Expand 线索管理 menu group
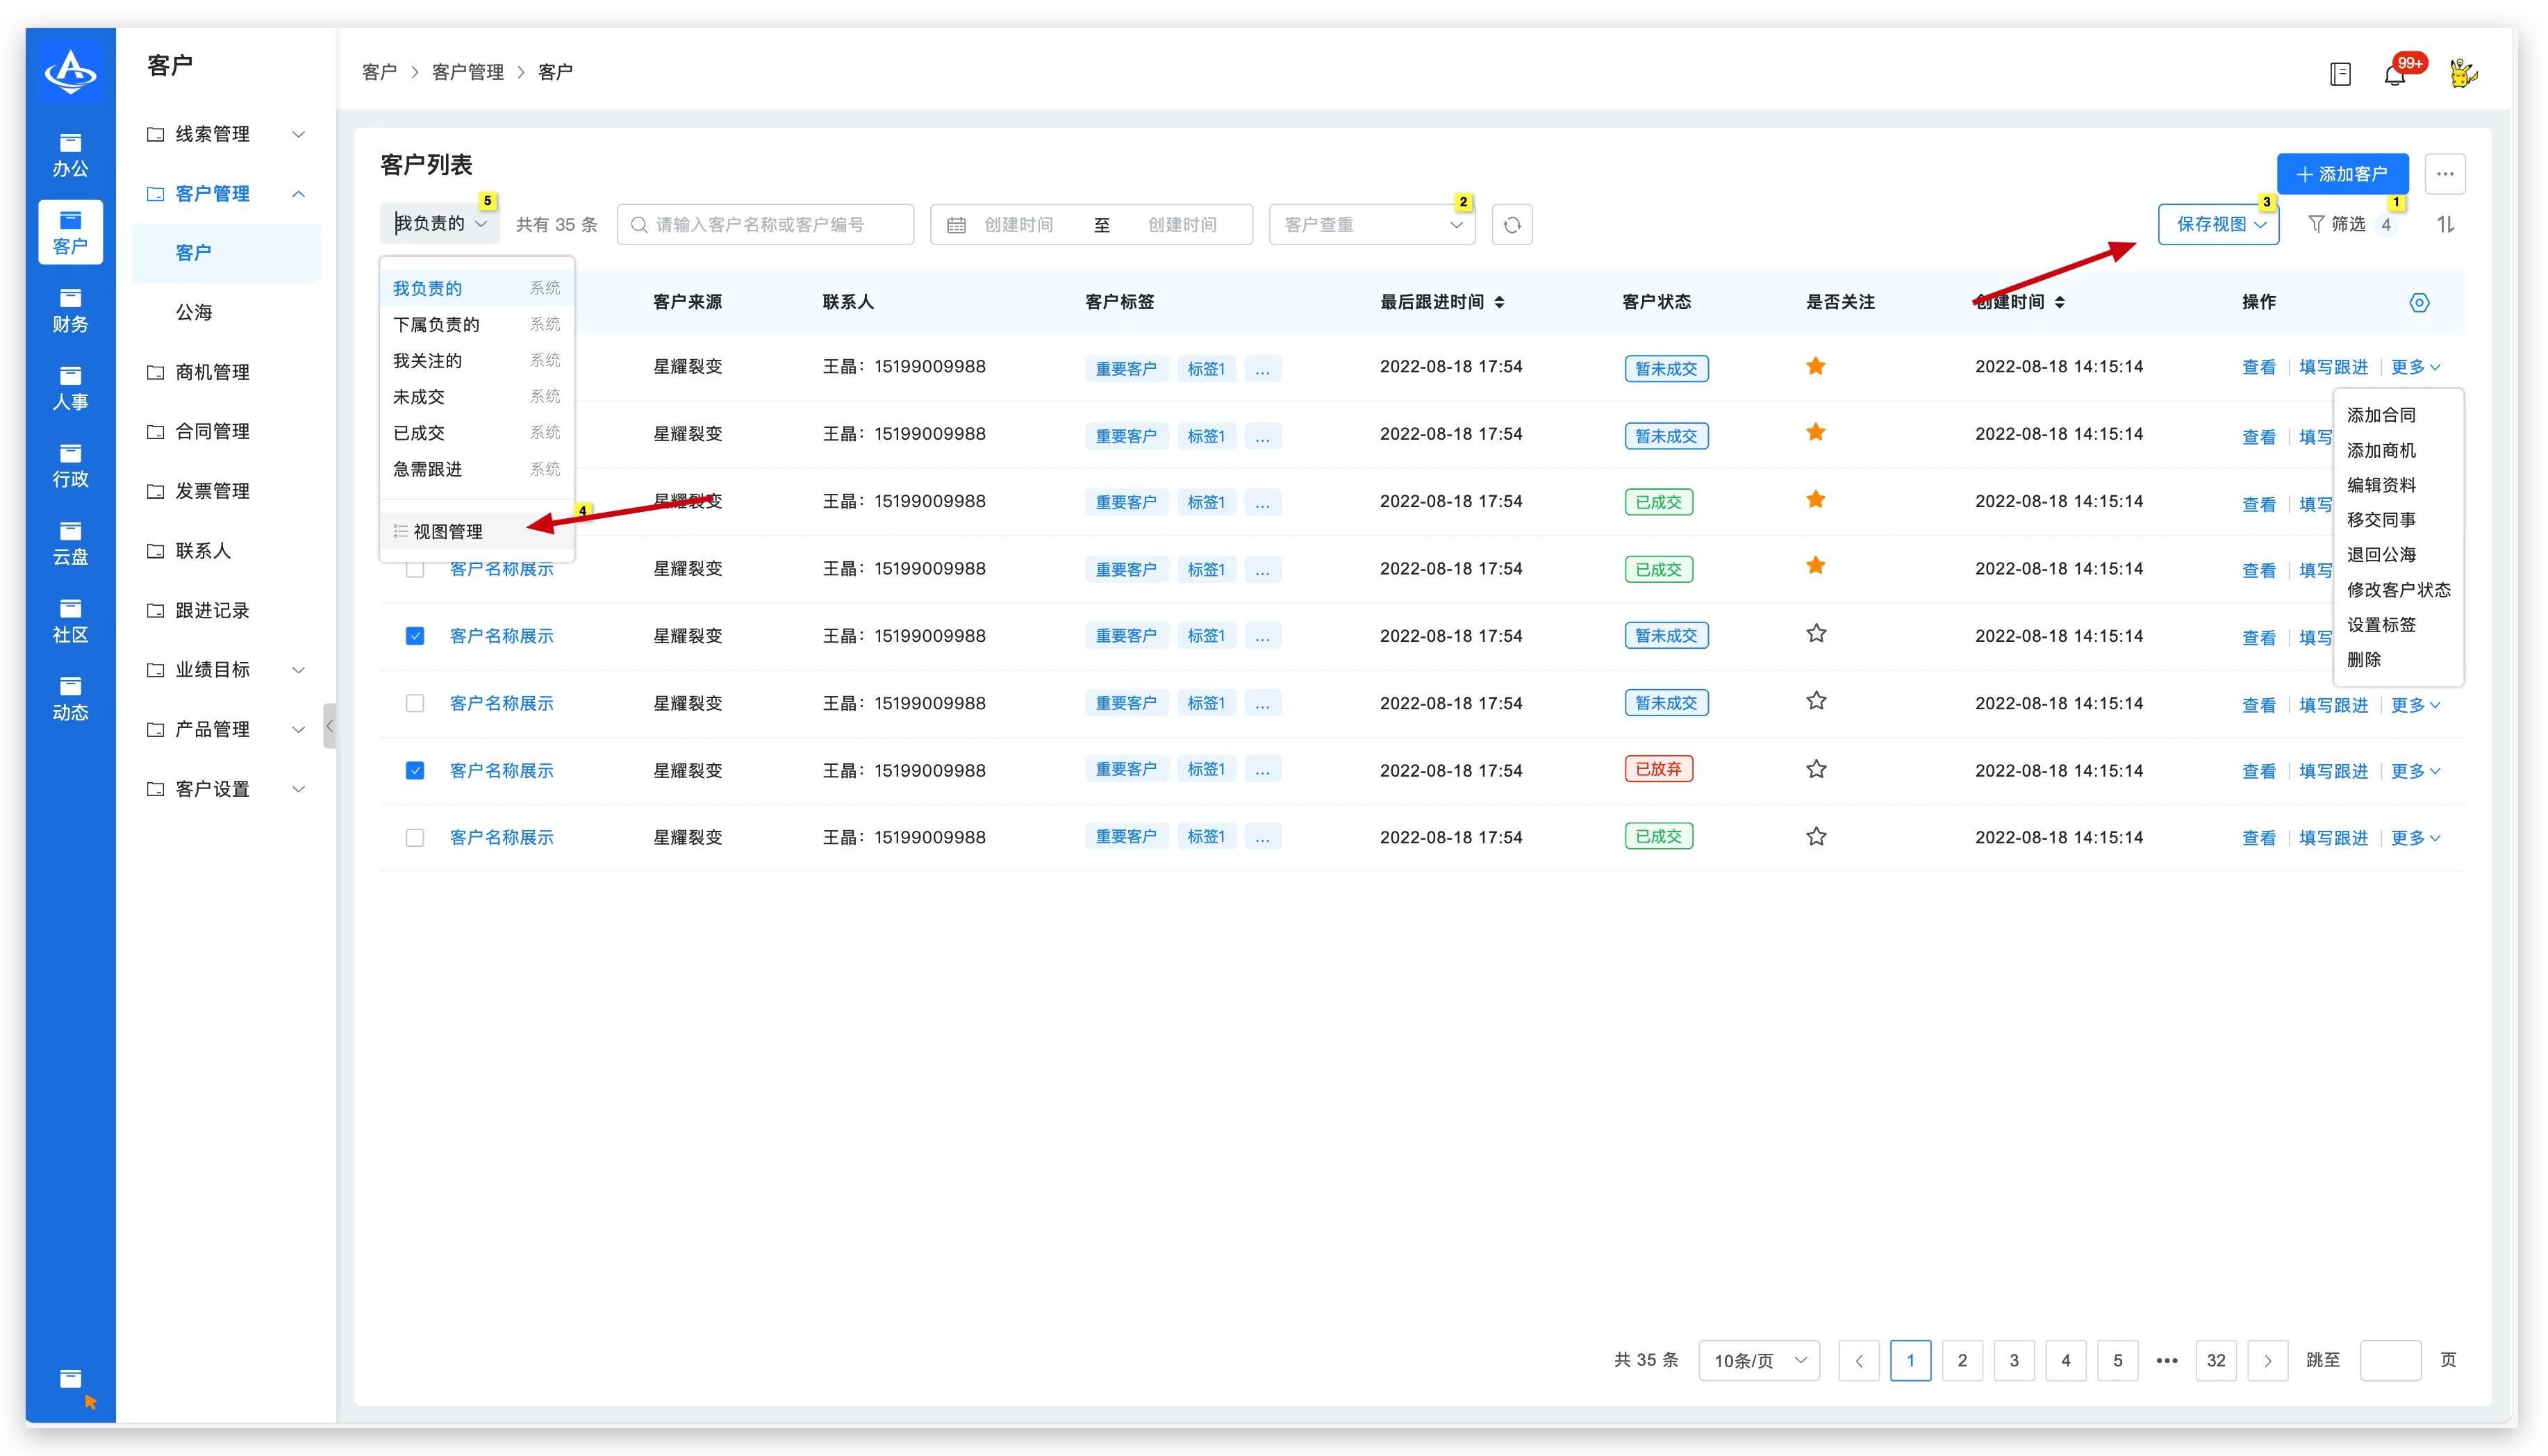This screenshot has height=1456, width=2548. tap(227, 134)
